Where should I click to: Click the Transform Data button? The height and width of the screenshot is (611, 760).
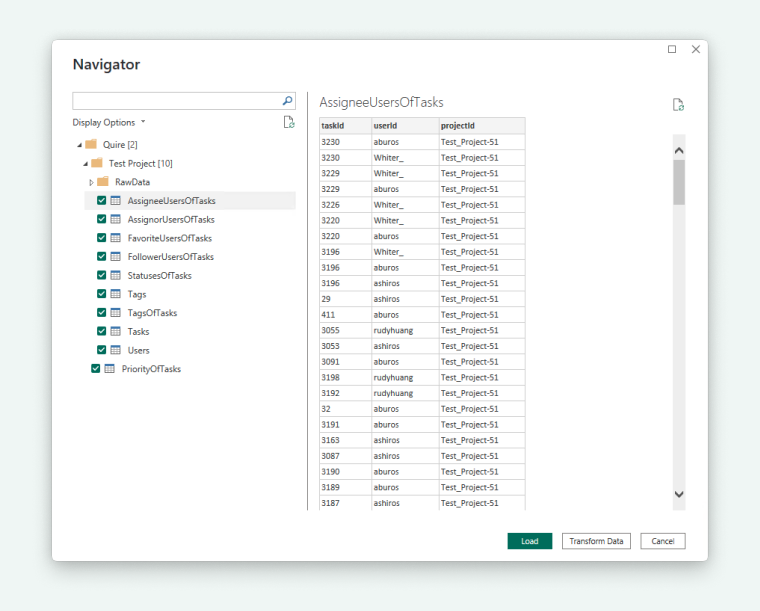click(x=596, y=541)
